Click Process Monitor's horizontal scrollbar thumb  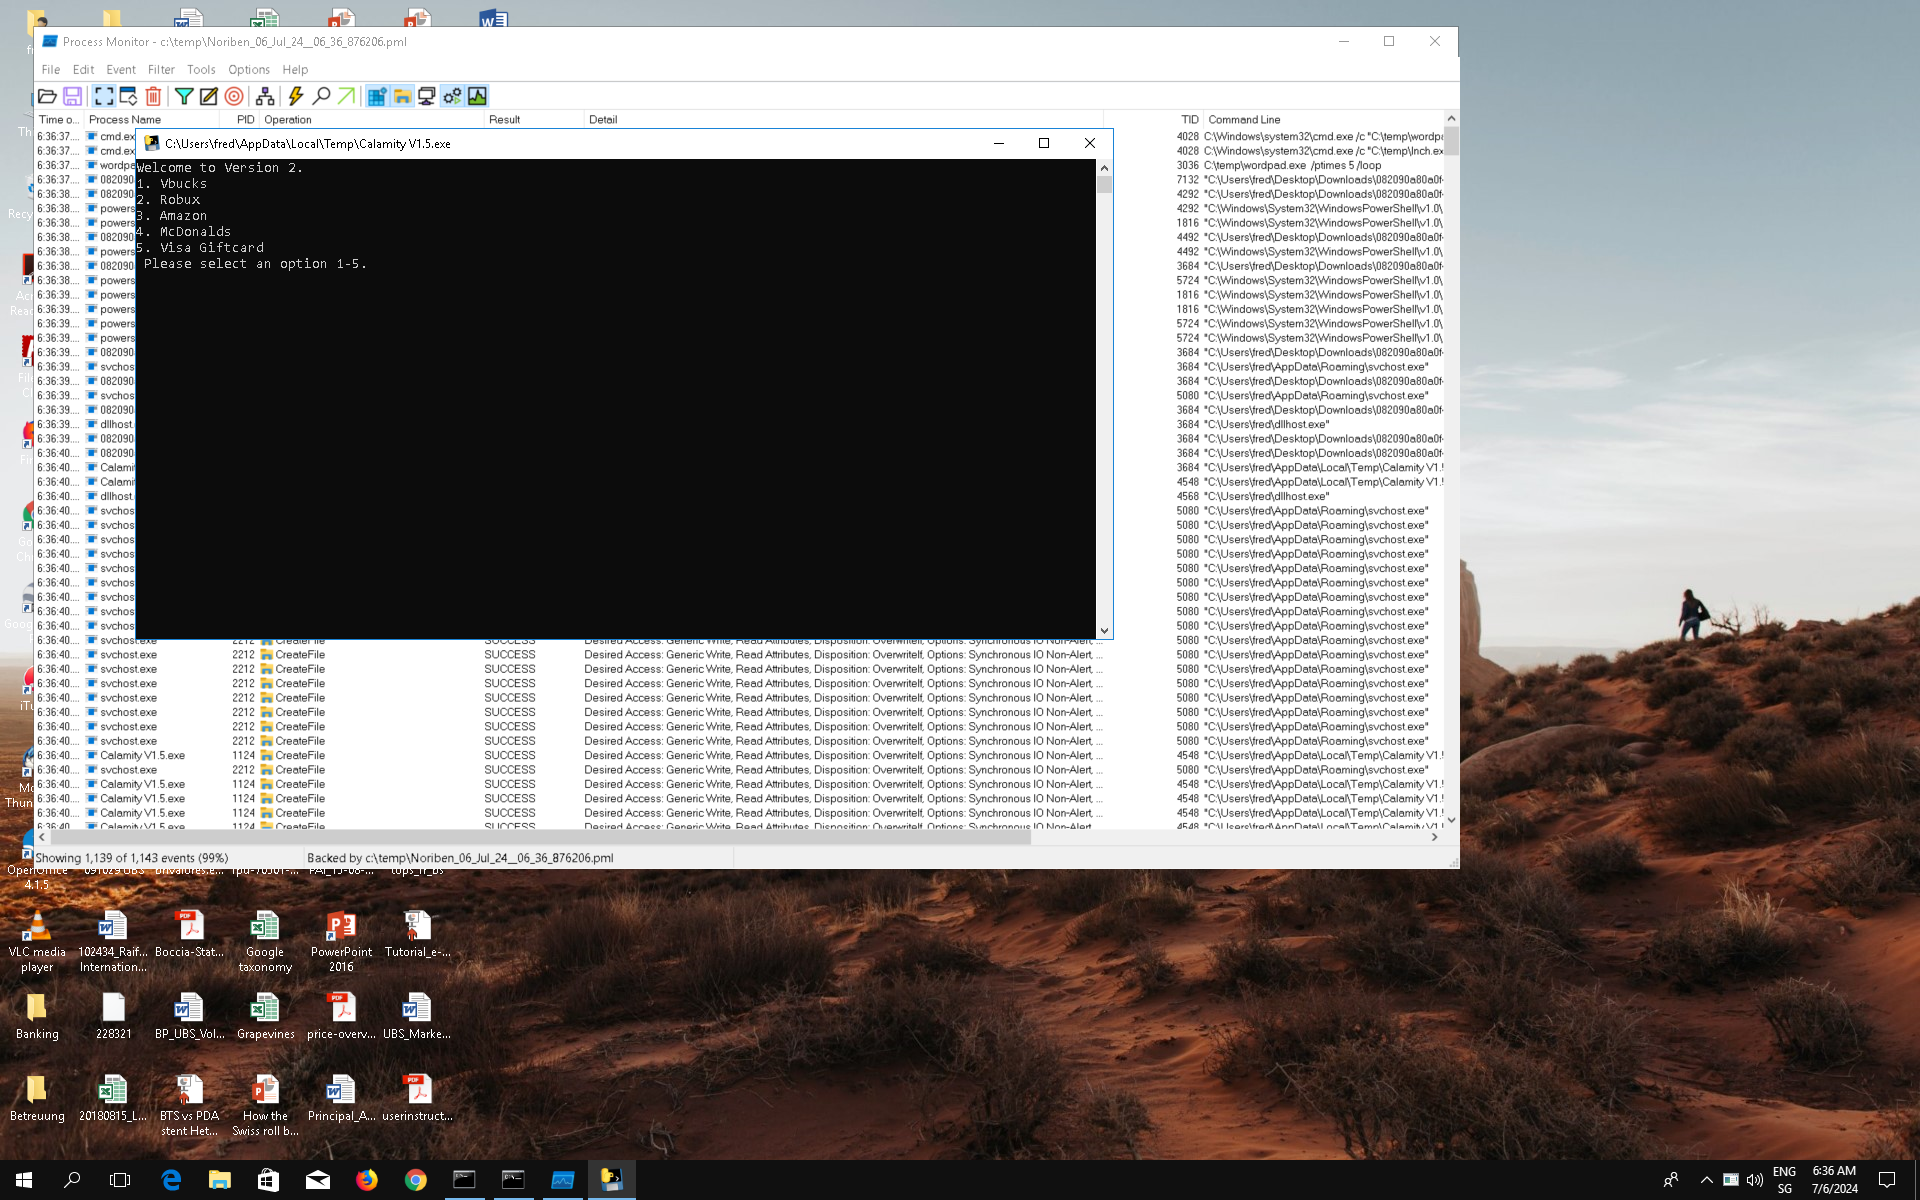point(540,837)
